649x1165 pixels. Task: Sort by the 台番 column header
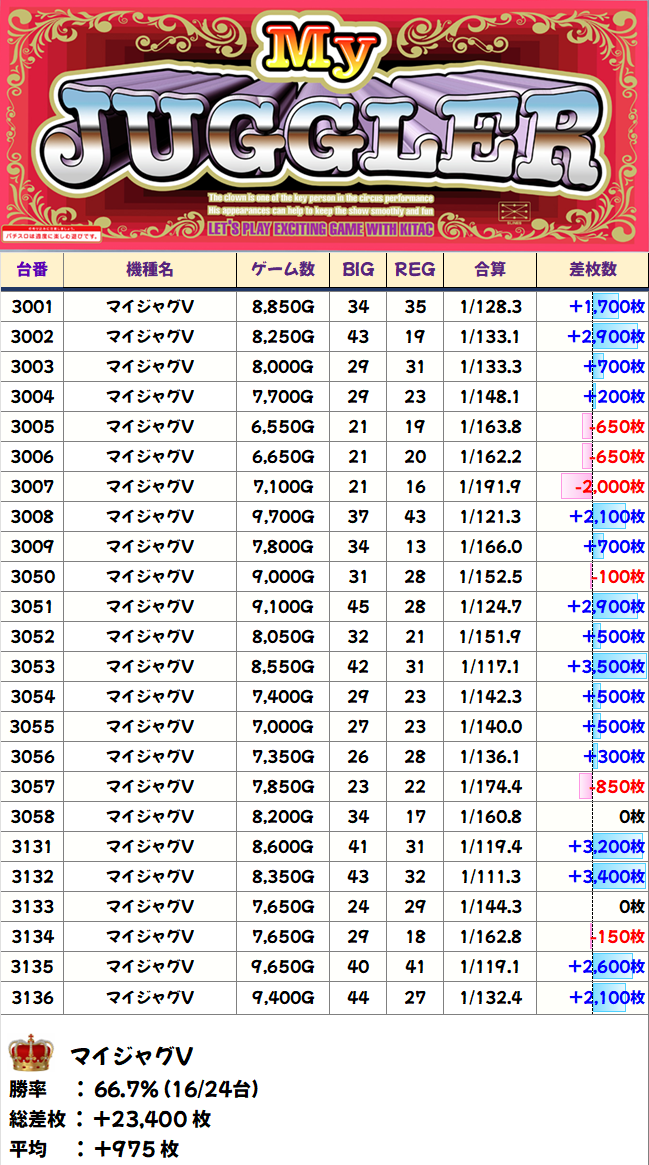pos(32,269)
